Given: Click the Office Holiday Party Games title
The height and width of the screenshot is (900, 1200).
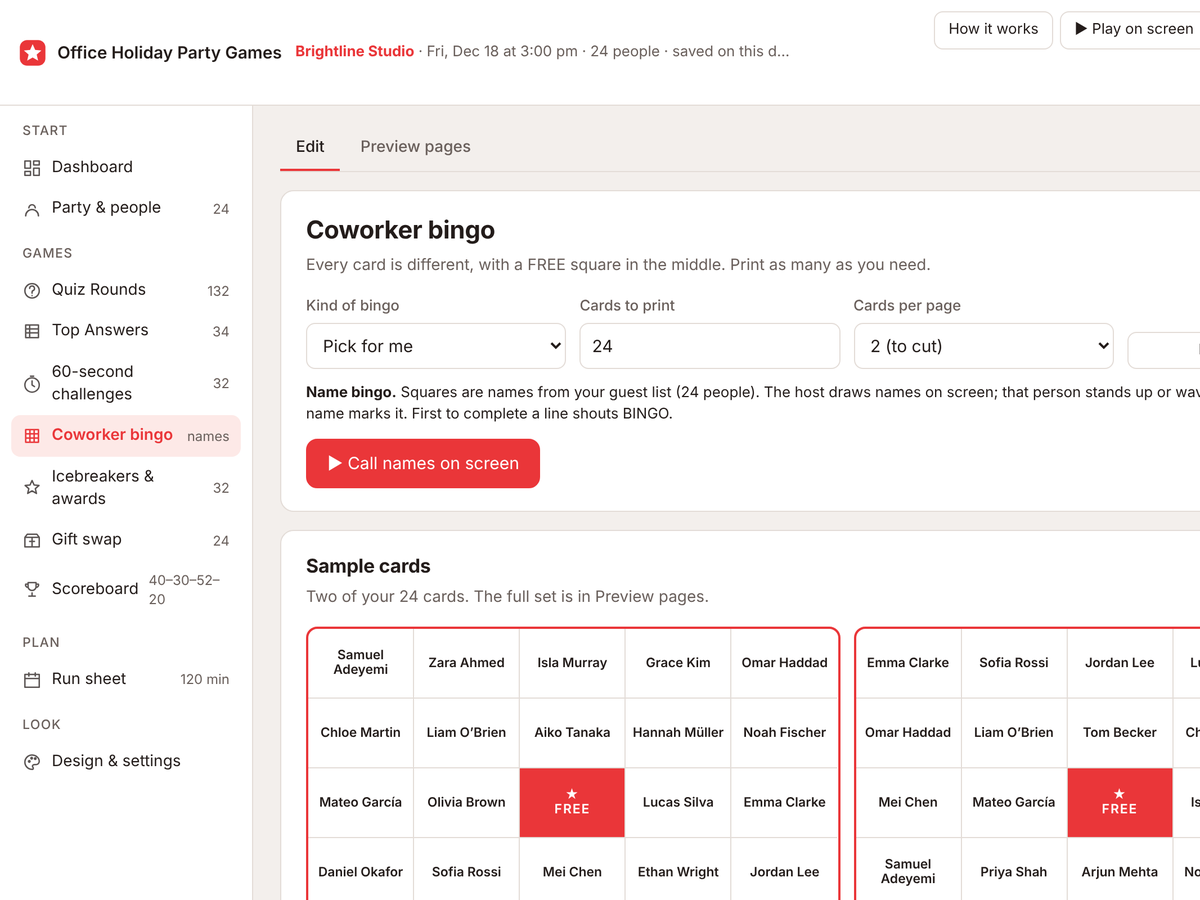Looking at the screenshot, I should click(169, 53).
